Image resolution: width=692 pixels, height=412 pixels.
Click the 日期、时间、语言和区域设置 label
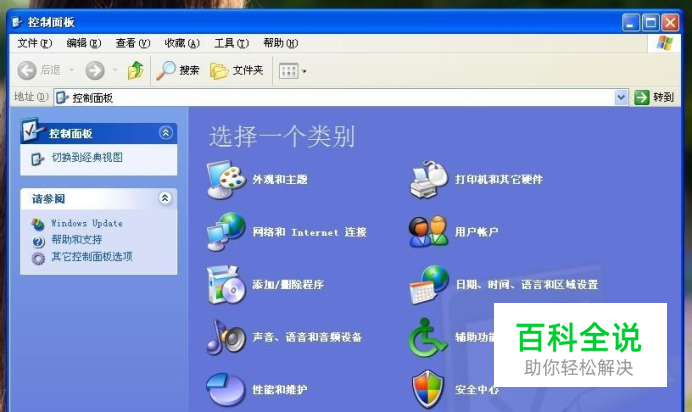527,285
